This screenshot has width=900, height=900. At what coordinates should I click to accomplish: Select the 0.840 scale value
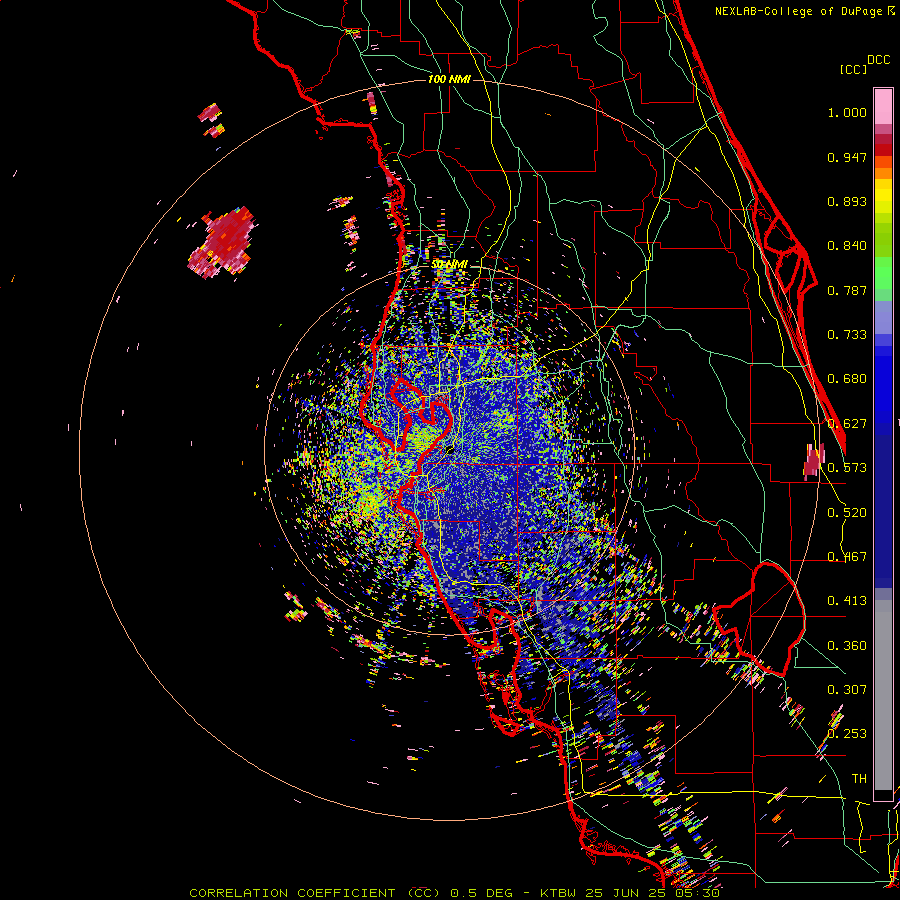[847, 246]
